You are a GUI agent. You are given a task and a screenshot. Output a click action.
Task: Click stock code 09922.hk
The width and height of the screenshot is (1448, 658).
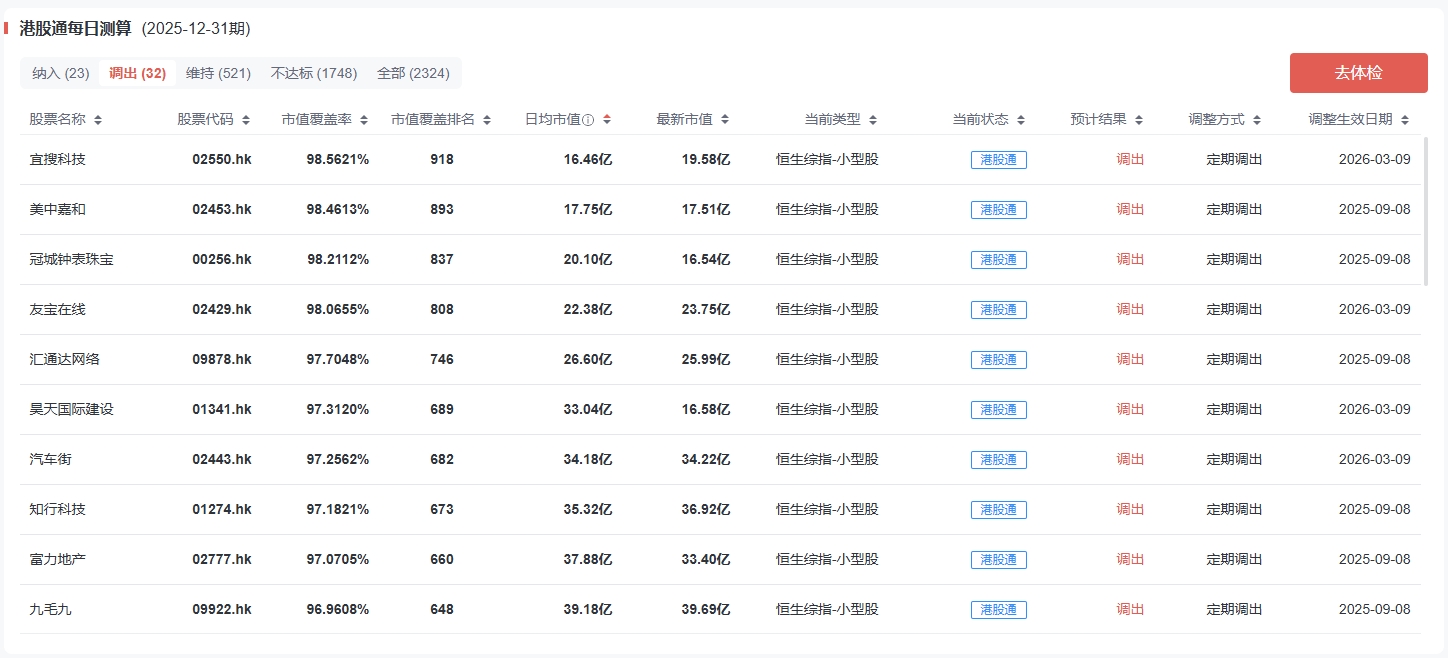[222, 609]
